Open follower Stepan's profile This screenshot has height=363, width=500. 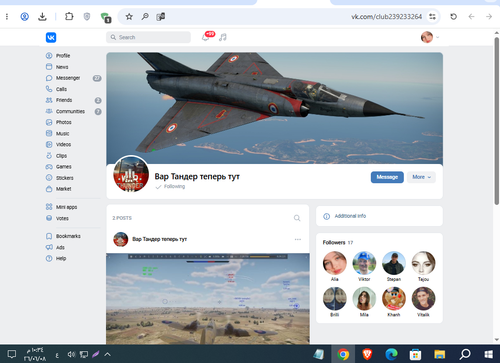click(x=394, y=266)
